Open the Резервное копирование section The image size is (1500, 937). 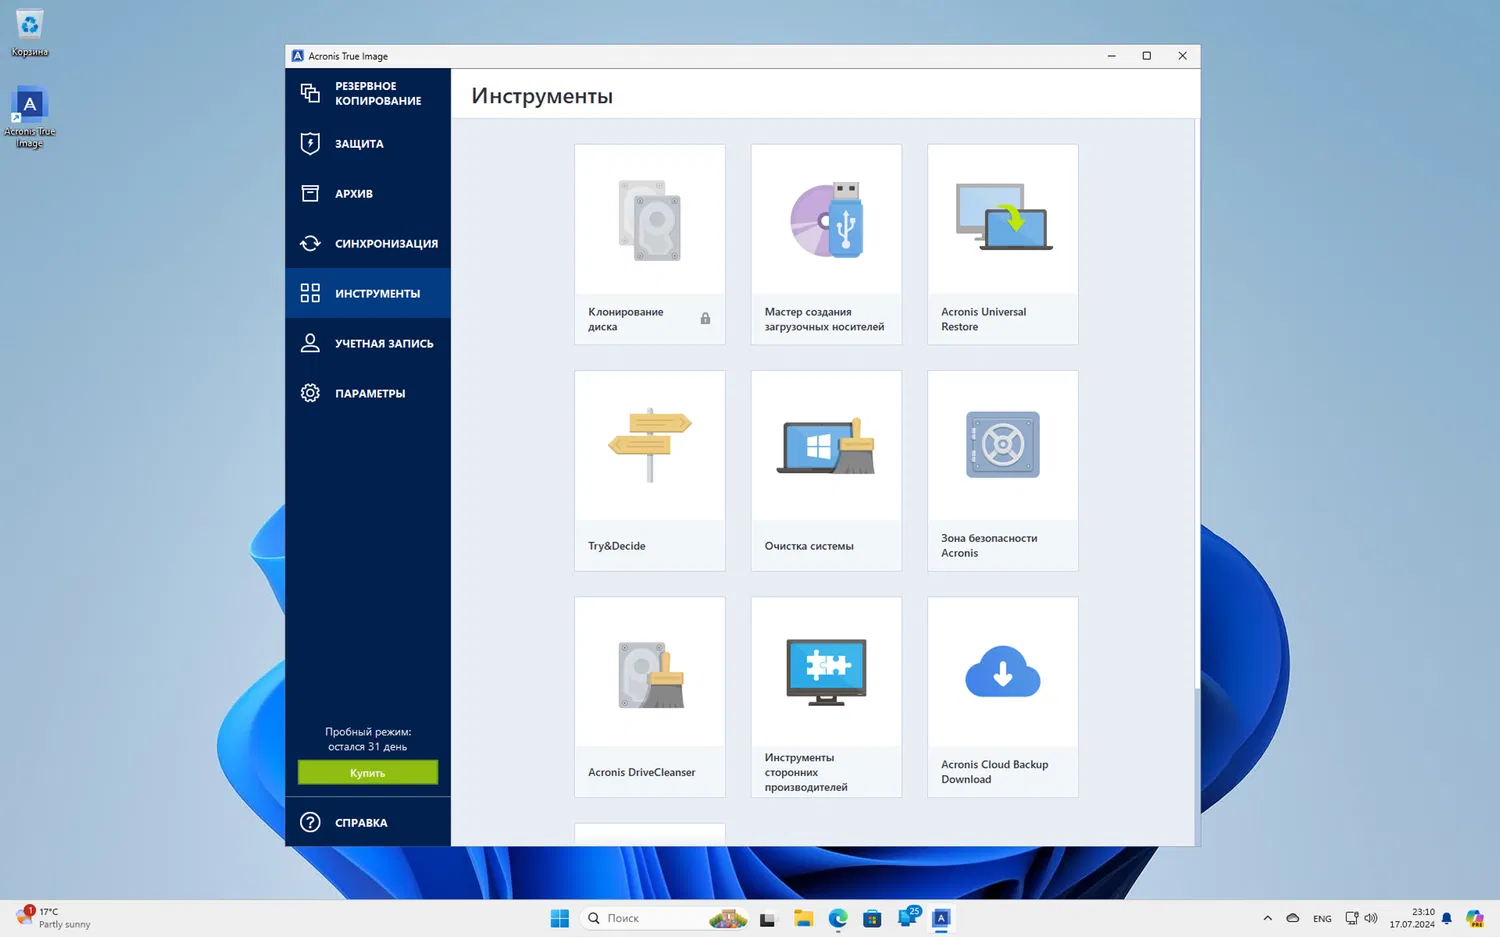pos(368,93)
